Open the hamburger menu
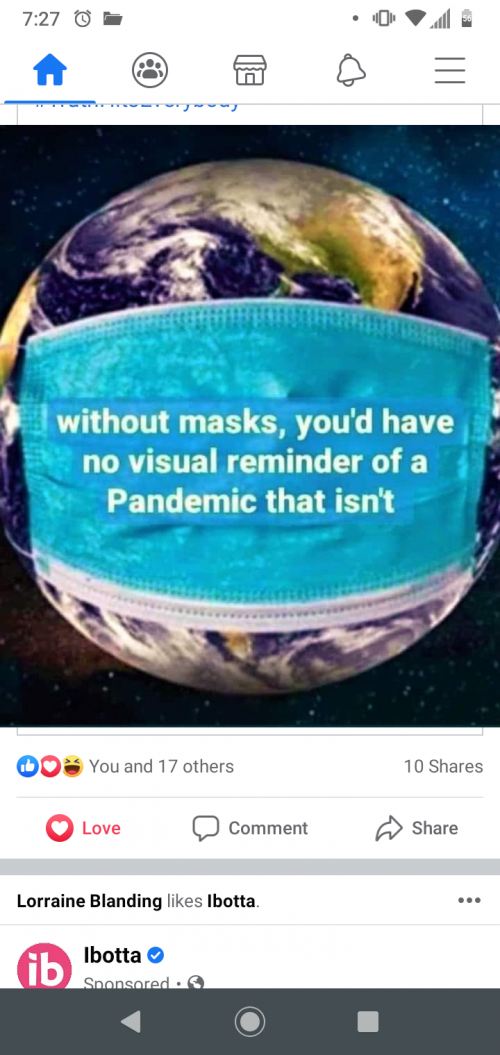Image resolution: width=500 pixels, height=1055 pixels. coord(450,70)
